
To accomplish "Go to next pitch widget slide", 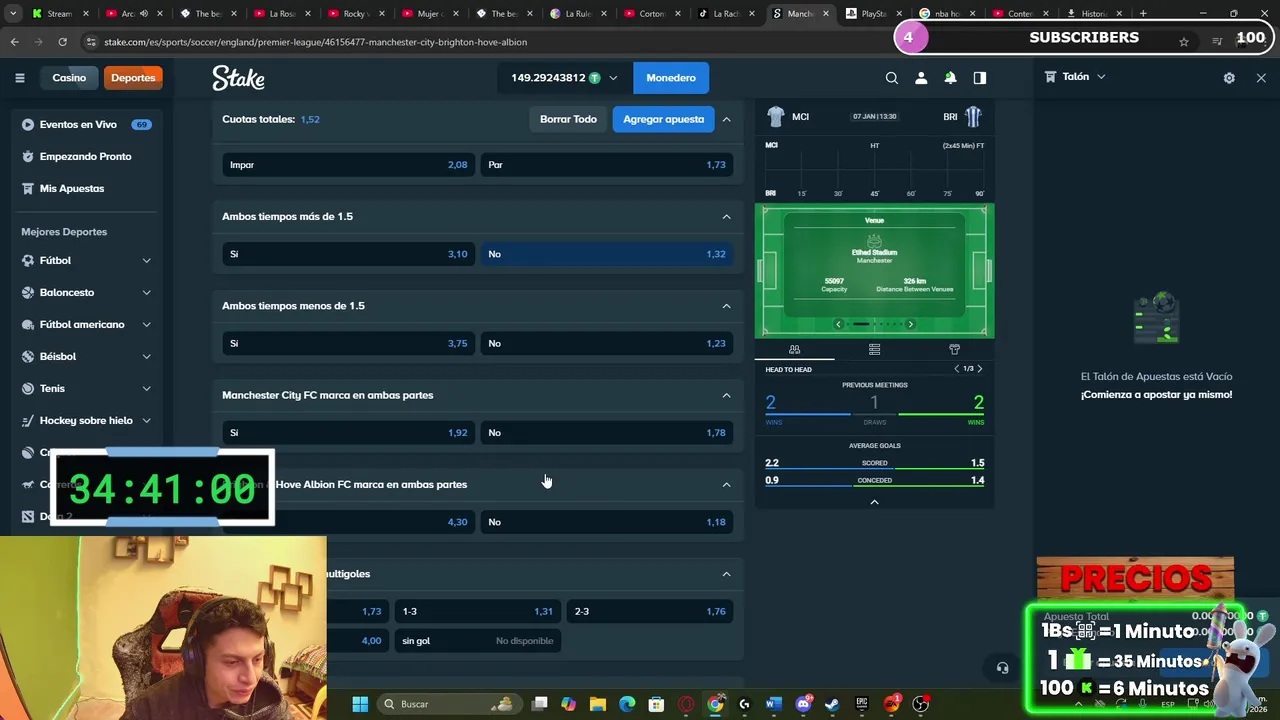I will [x=910, y=324].
